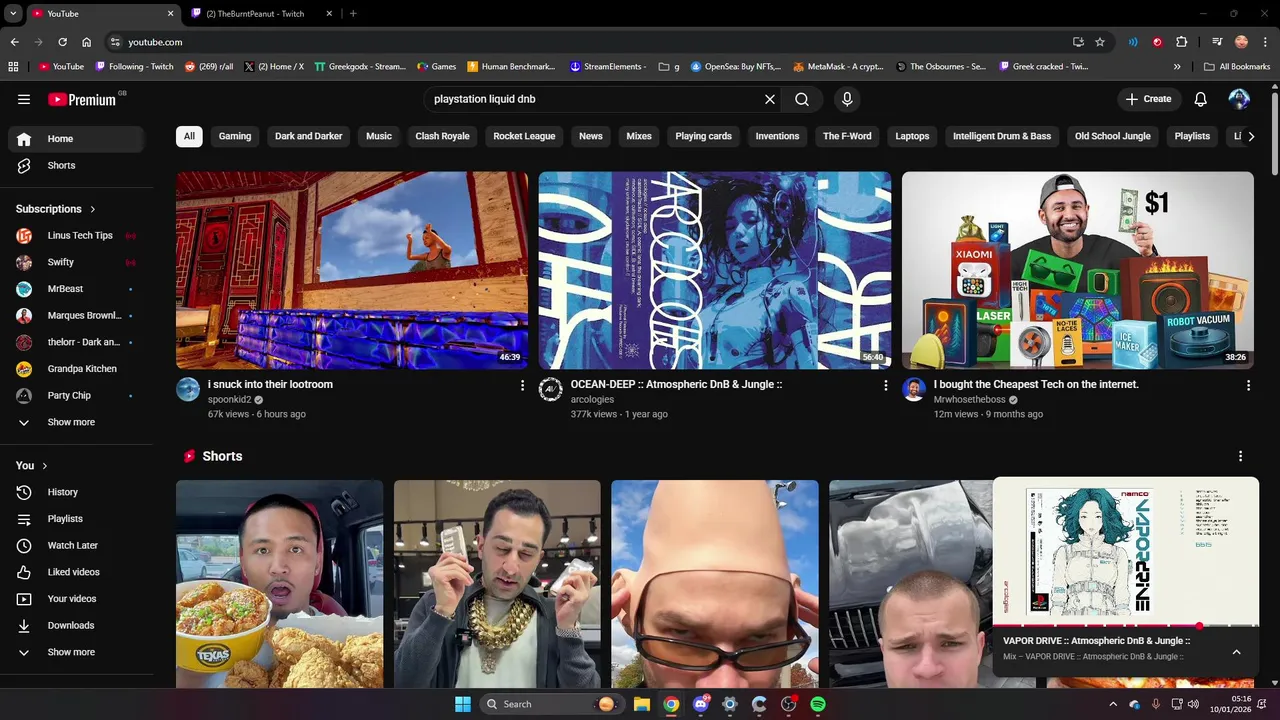Screen dimensions: 1280x720
Task: Click the Windows Start button
Action: coord(463,704)
